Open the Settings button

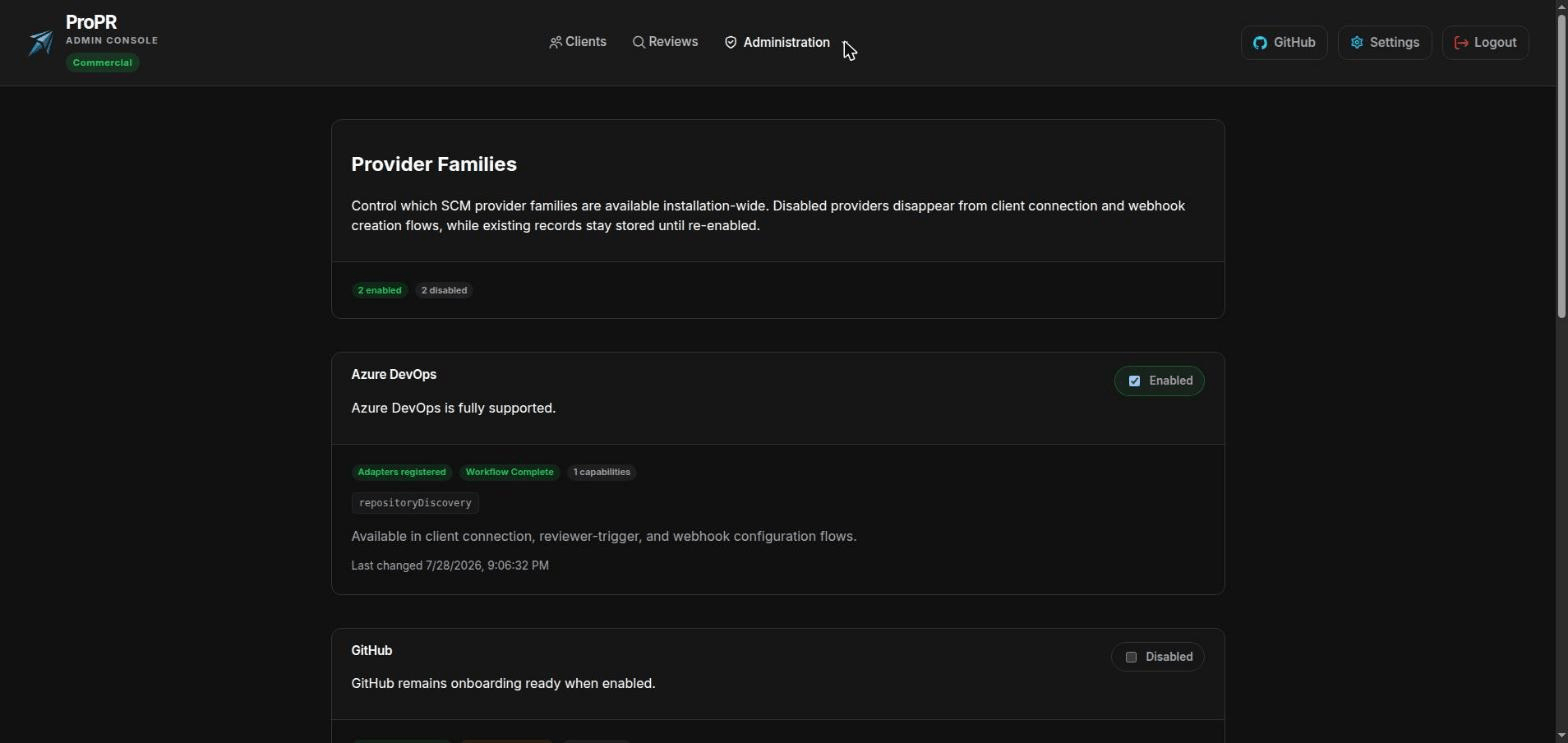tap(1385, 43)
